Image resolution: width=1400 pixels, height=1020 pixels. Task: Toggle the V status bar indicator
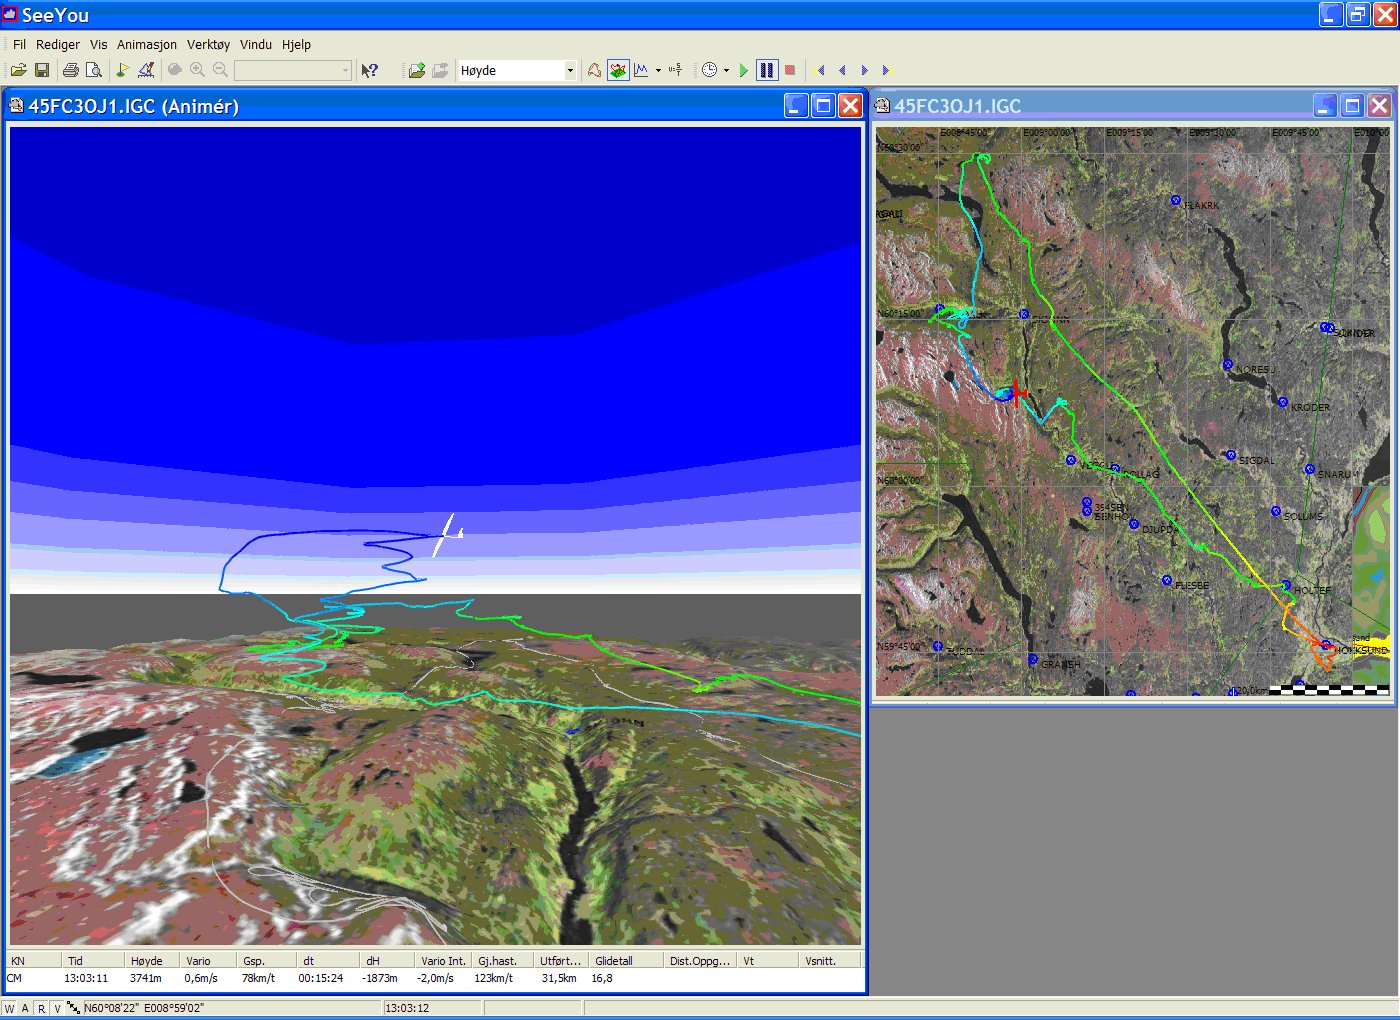coord(57,1008)
